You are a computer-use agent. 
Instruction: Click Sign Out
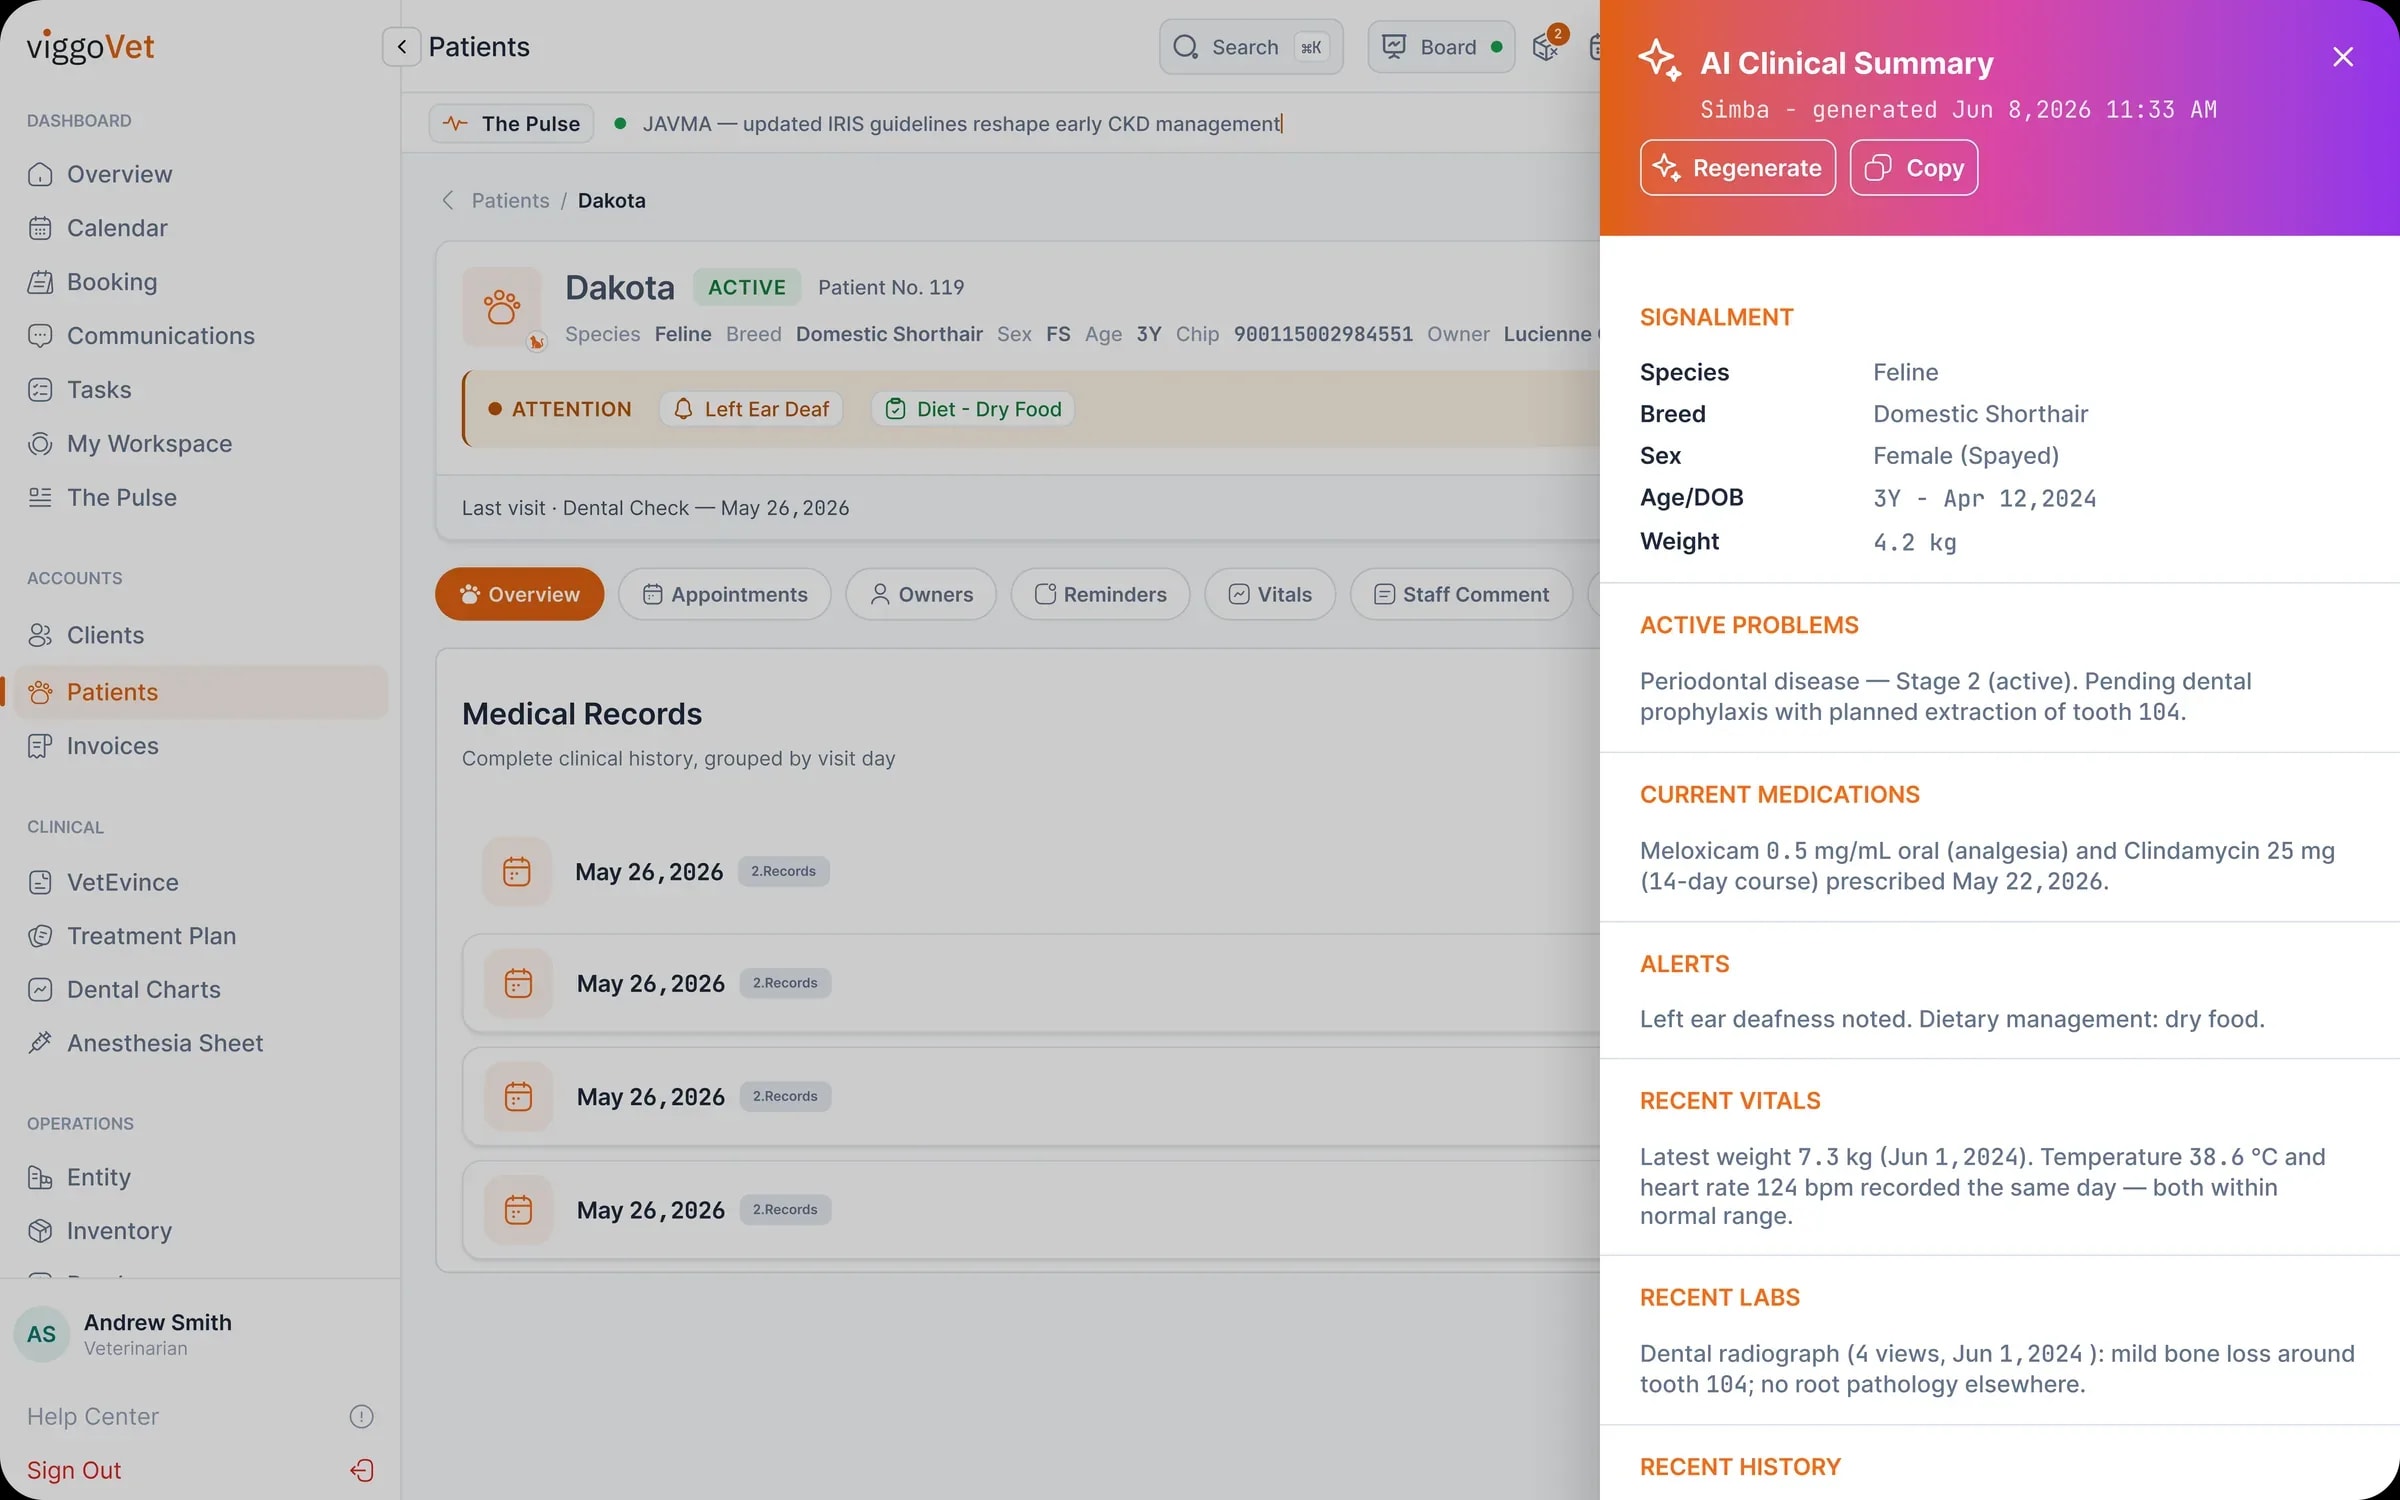click(x=74, y=1471)
